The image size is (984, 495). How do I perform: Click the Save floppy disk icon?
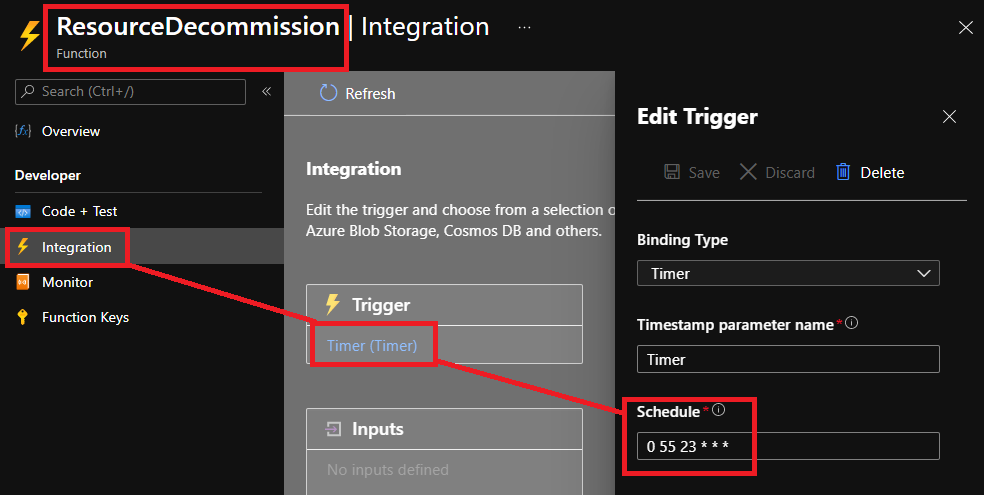tap(672, 172)
